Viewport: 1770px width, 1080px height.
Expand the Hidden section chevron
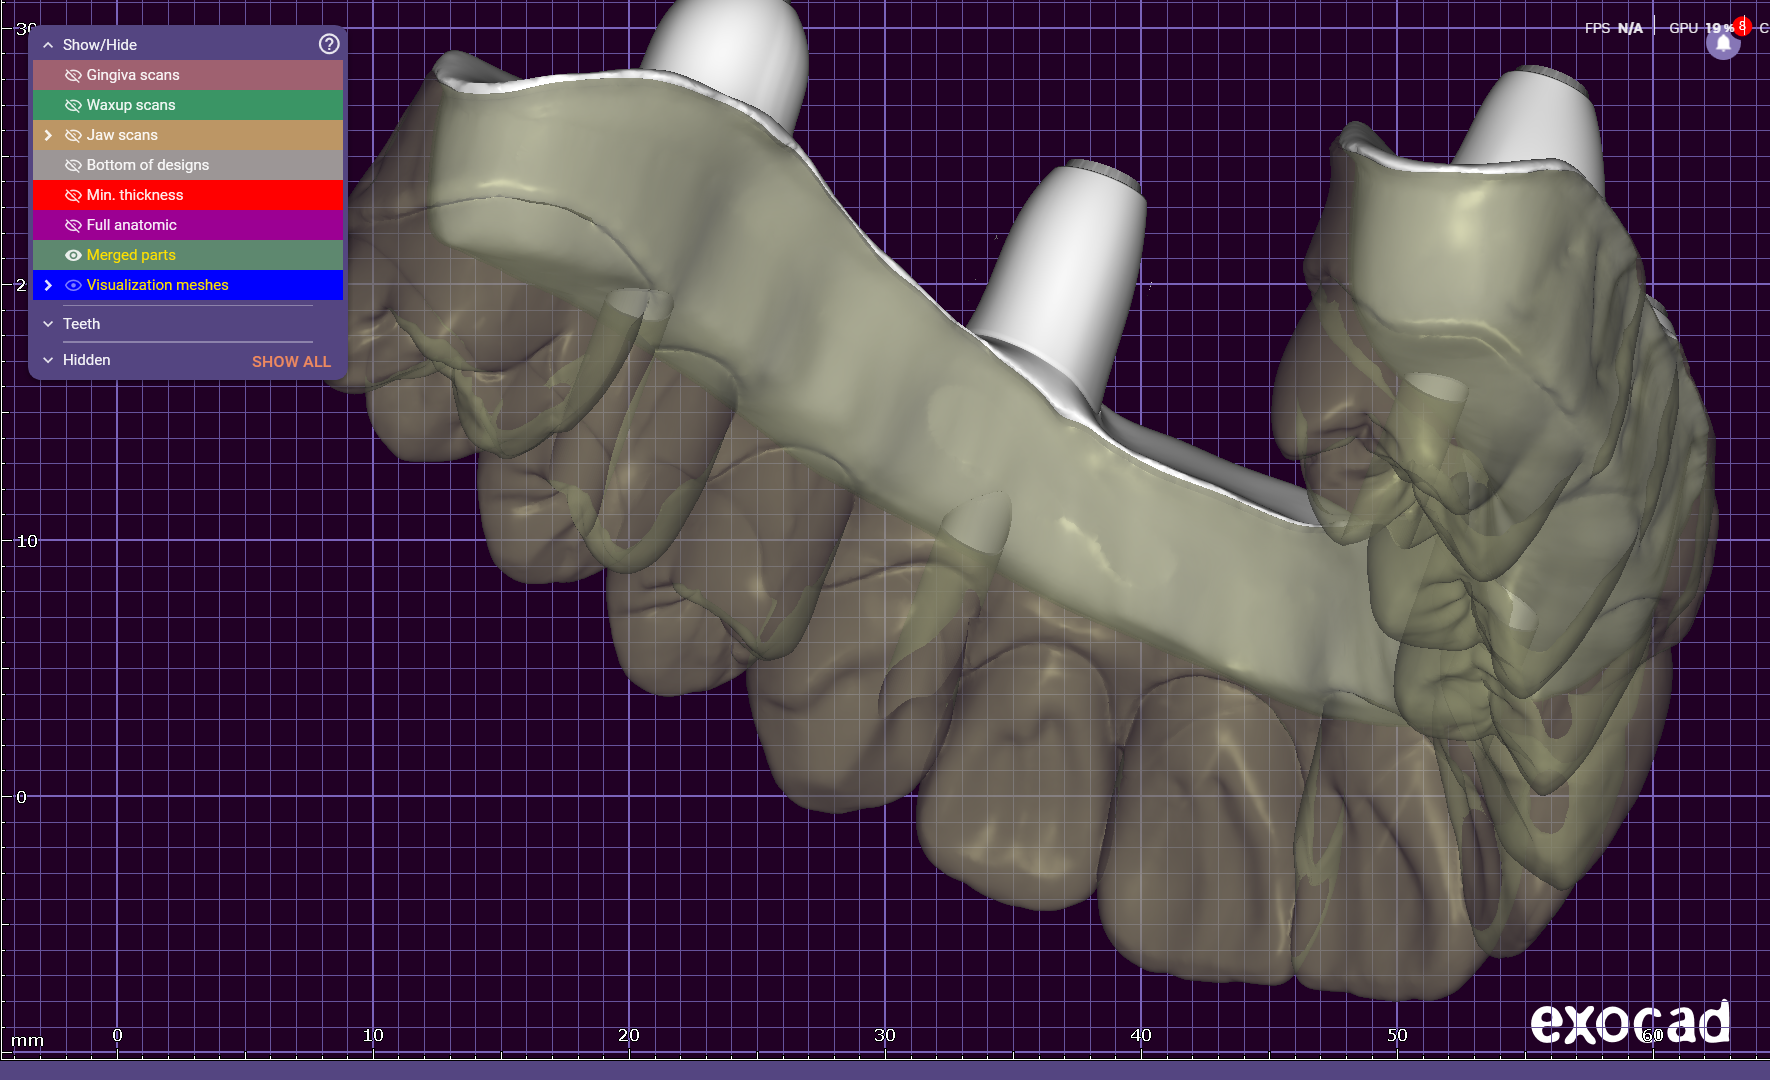(48, 360)
